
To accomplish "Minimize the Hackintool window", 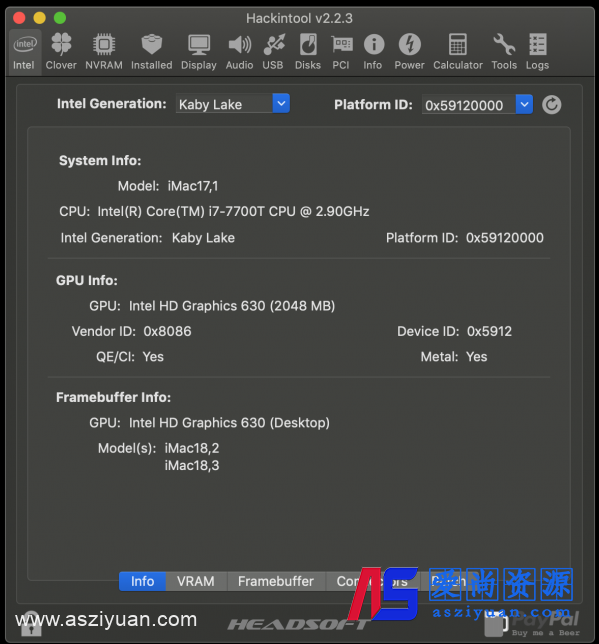I will pos(39,18).
